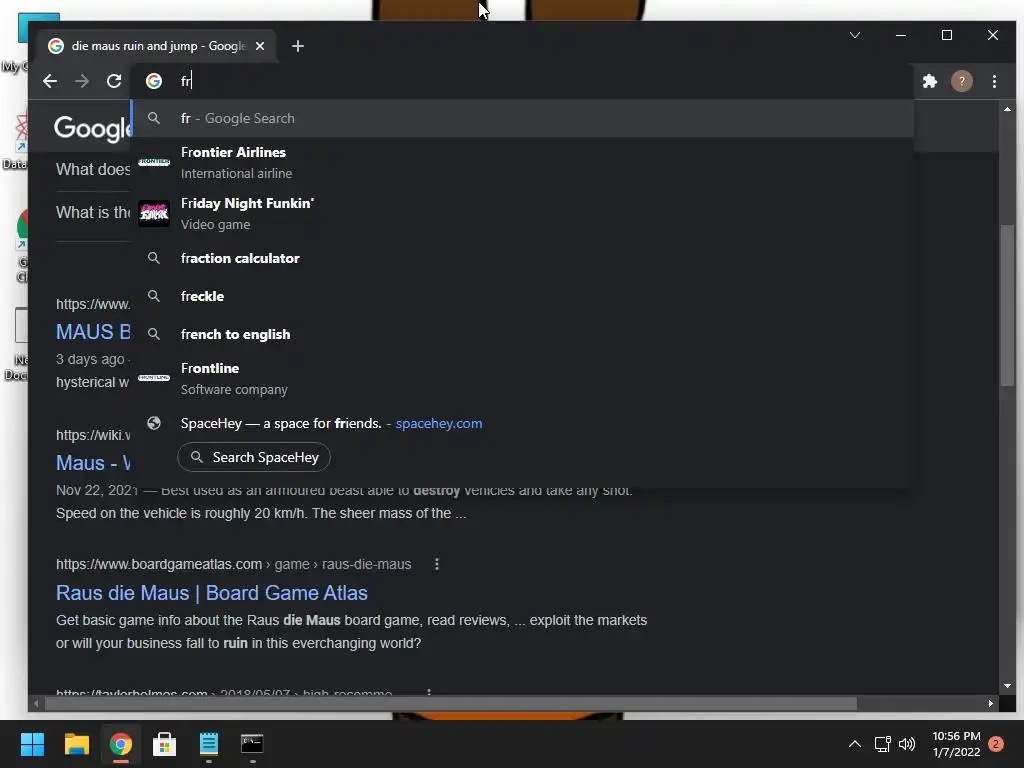The height and width of the screenshot is (768, 1024).
Task: Open the tab search chevron
Action: [854, 35]
